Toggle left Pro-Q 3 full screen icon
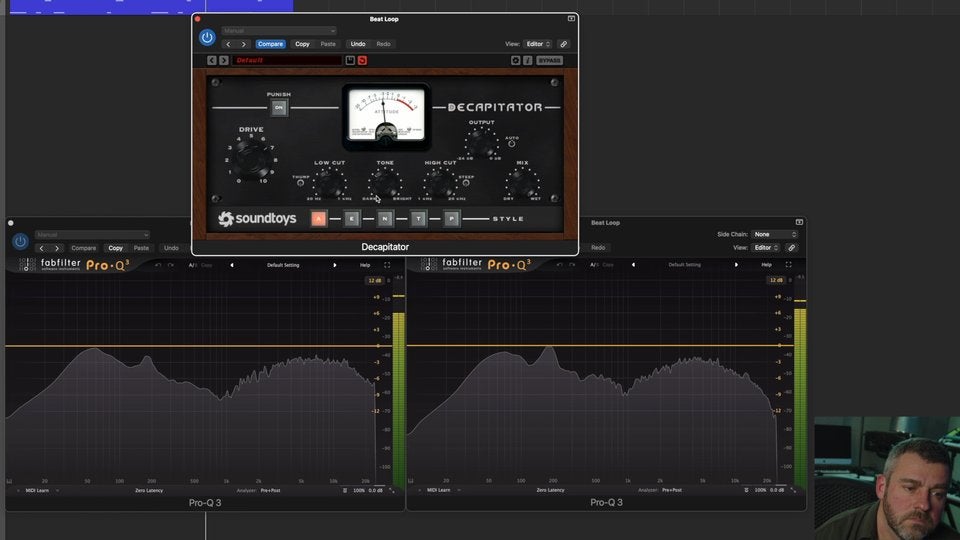Viewport: 960px width, 540px height. (387, 265)
